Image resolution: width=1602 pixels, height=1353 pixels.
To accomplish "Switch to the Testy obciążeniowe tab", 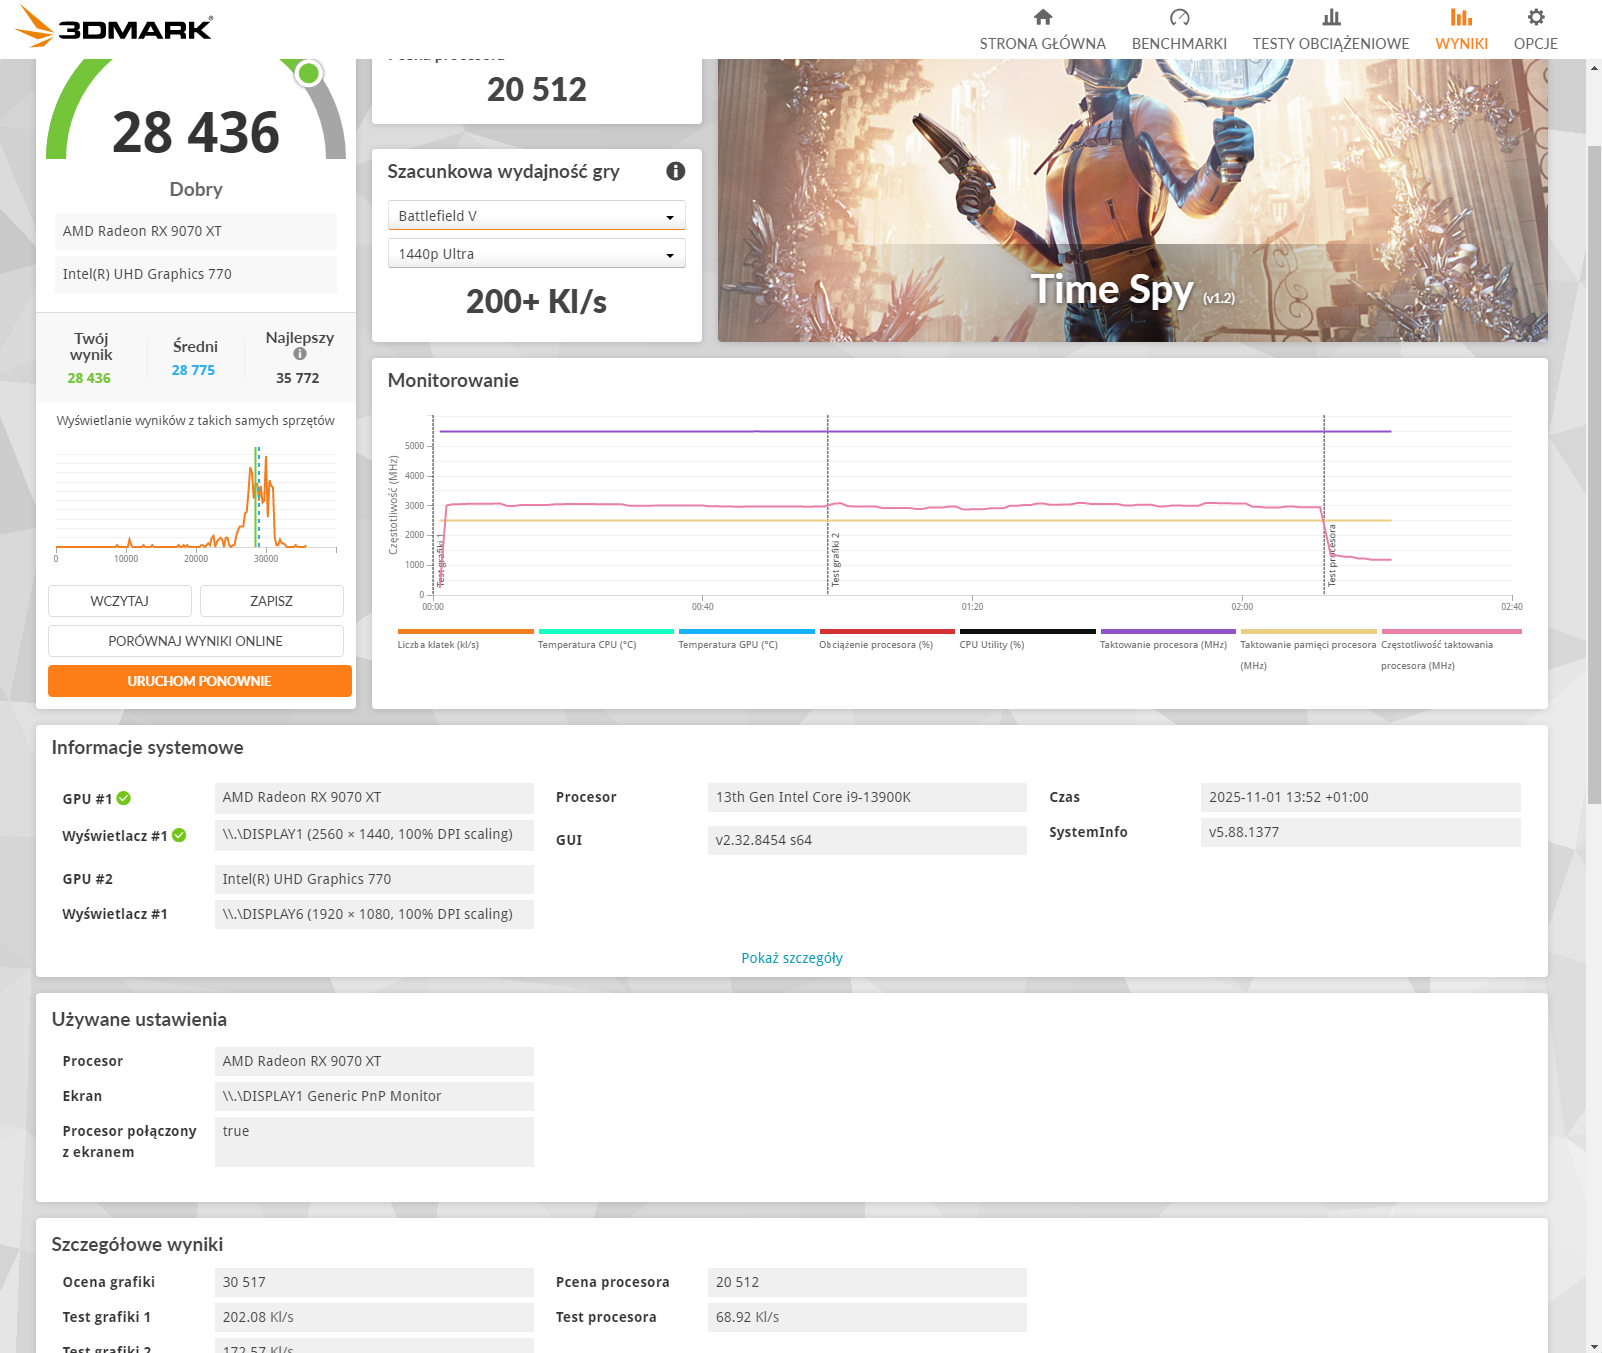I will pyautogui.click(x=1330, y=43).
